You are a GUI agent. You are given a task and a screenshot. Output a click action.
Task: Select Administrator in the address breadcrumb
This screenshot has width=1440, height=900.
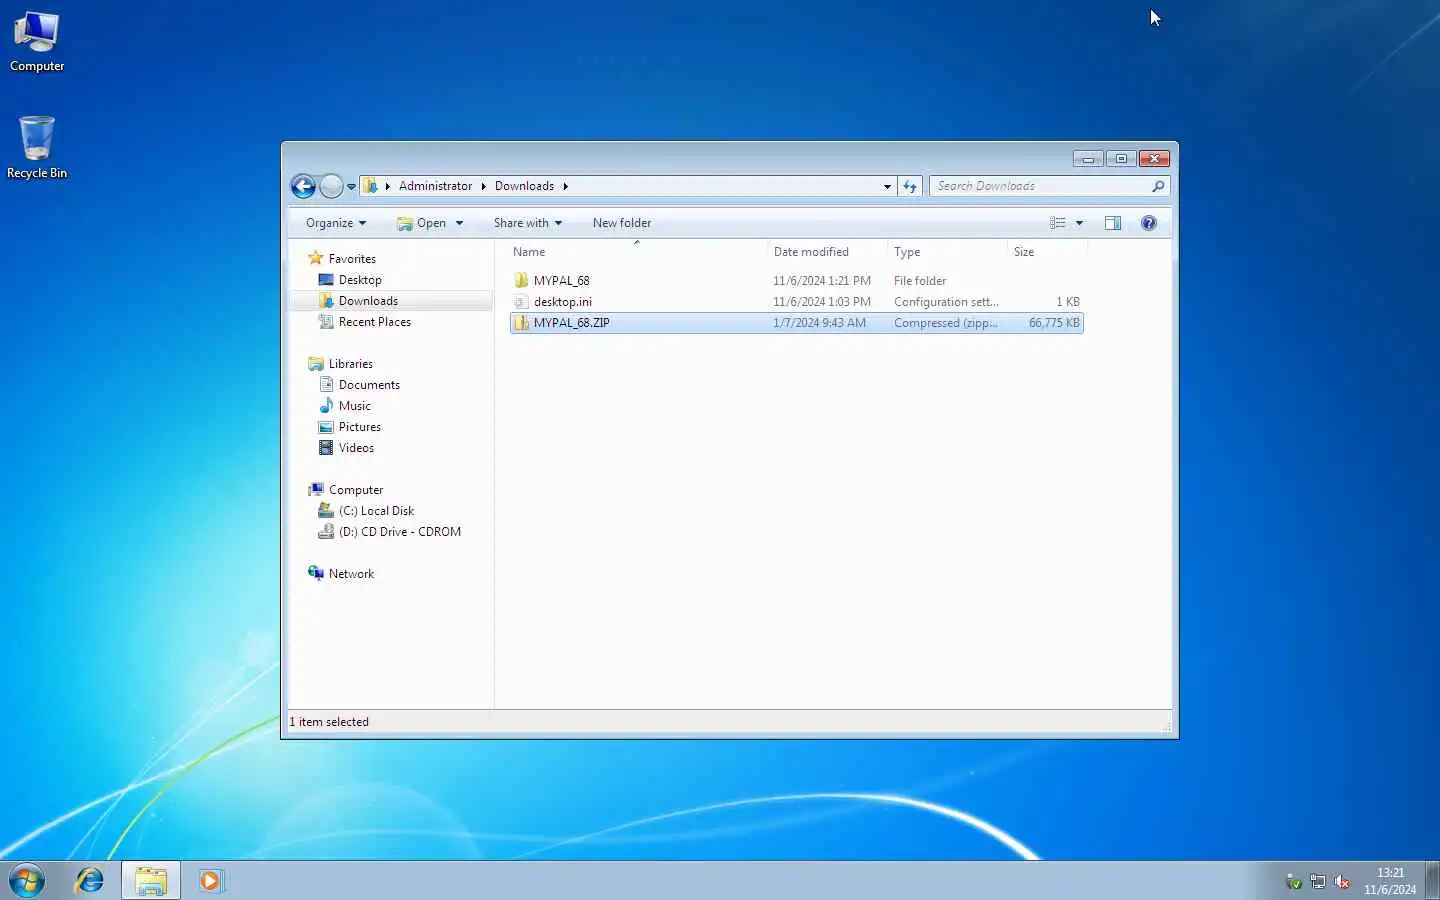tap(435, 186)
